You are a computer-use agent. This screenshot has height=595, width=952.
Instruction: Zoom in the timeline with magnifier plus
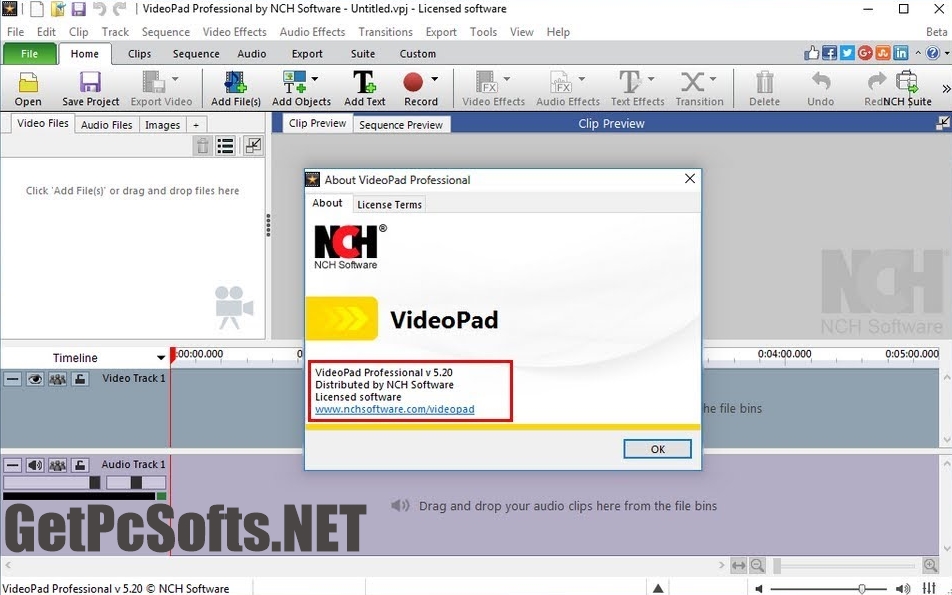pyautogui.click(x=930, y=566)
